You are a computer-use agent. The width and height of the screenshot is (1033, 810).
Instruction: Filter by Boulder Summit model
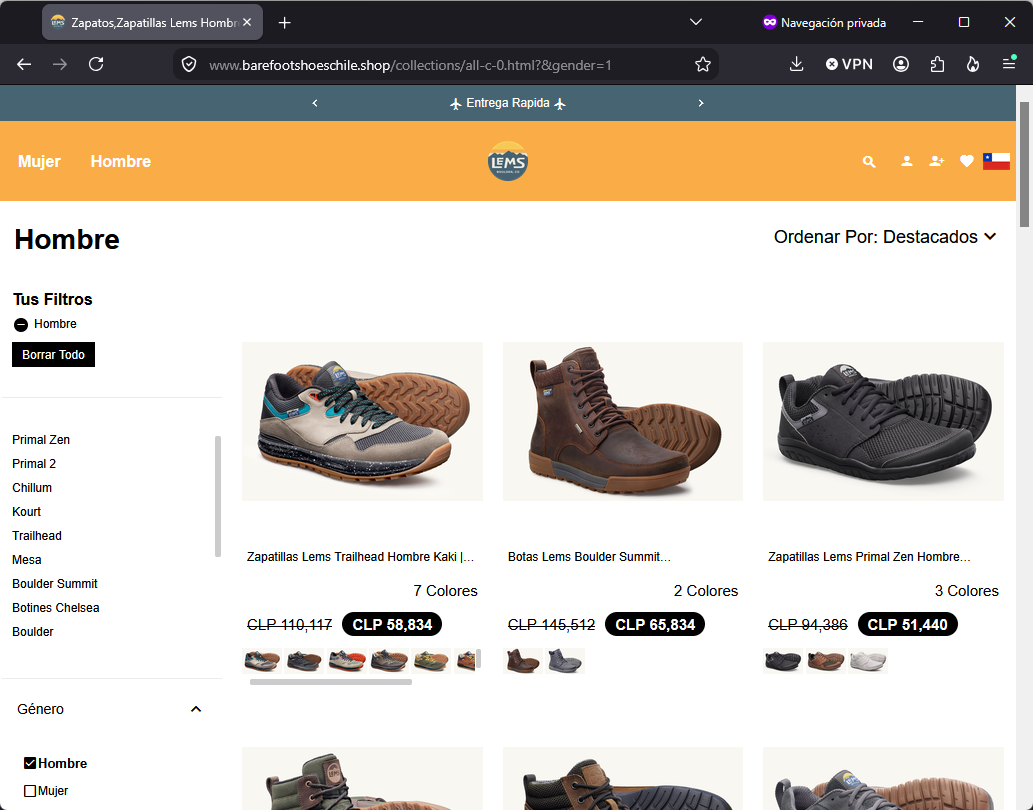(x=55, y=584)
